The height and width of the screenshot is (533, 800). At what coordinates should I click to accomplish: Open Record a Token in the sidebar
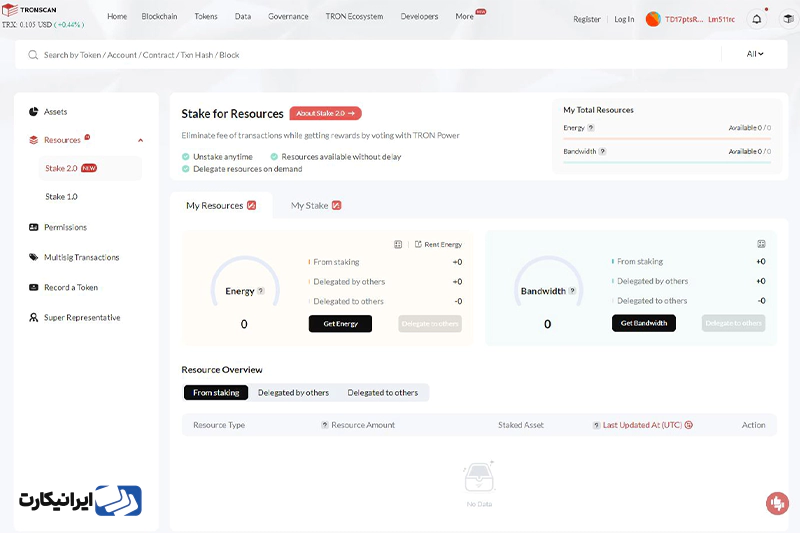(x=71, y=287)
